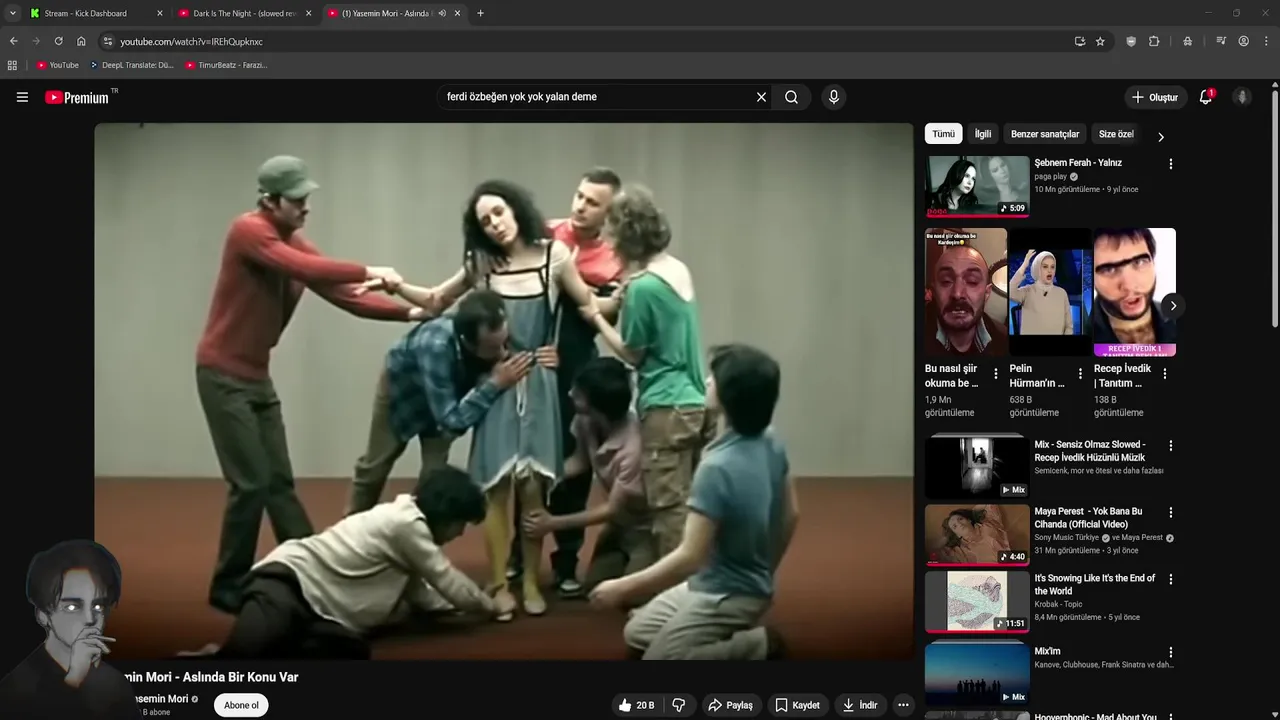
Task: Close the Dark Is The Night tab
Action: (308, 14)
